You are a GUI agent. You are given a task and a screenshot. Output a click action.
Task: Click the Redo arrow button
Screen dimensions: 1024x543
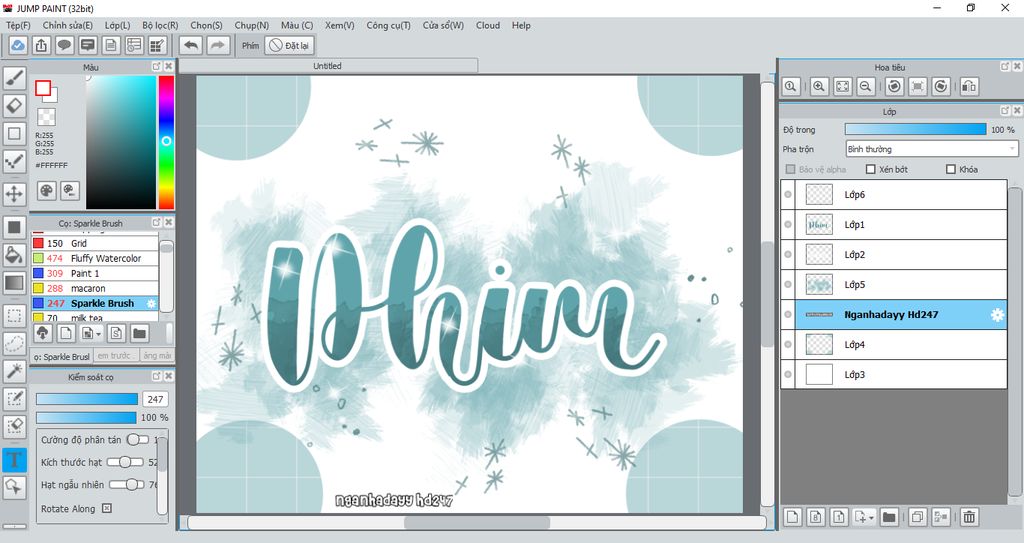point(217,45)
